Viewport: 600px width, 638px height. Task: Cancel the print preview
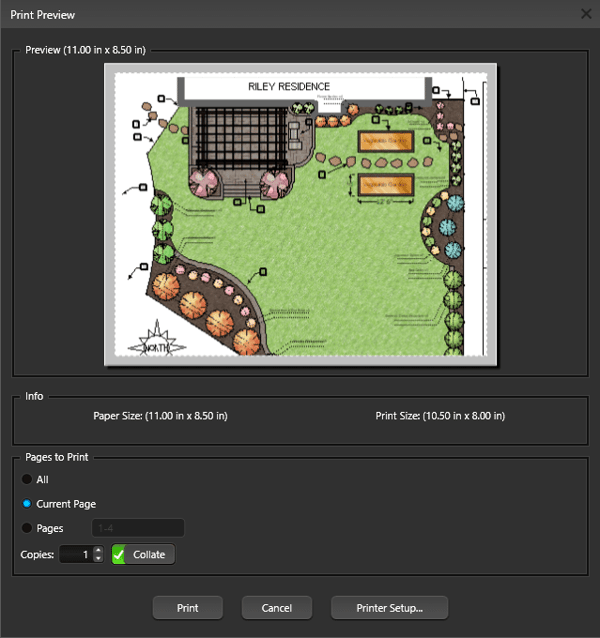[277, 607]
